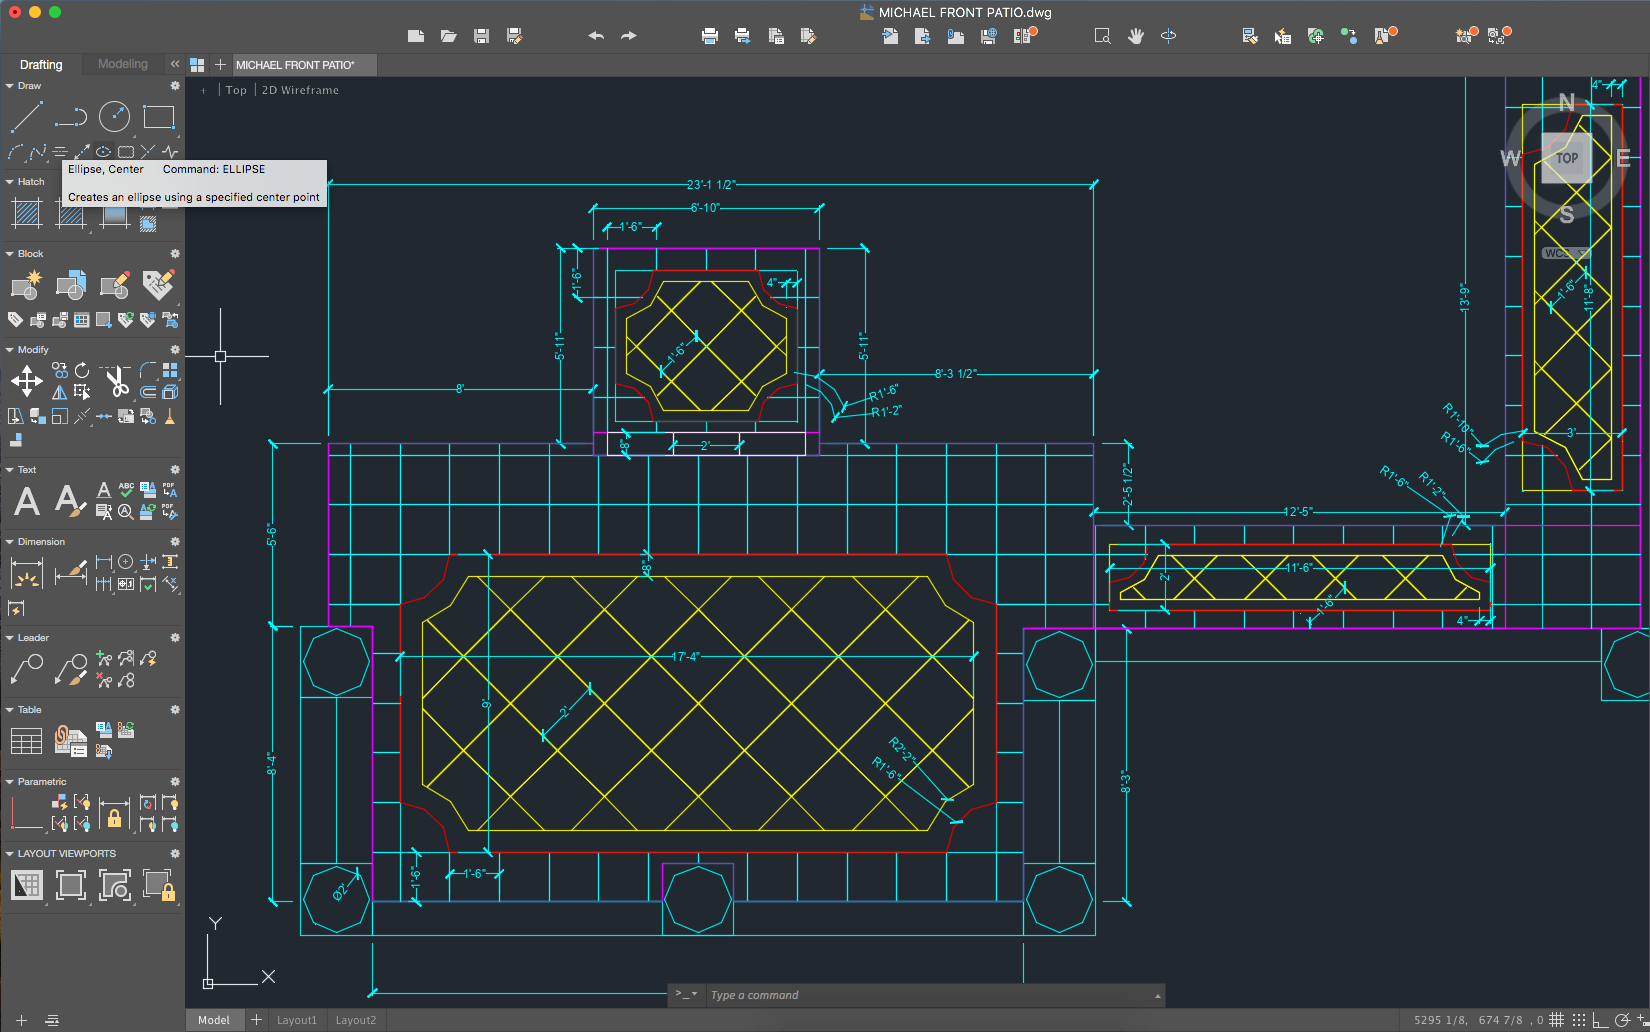Image resolution: width=1650 pixels, height=1032 pixels.
Task: Select the Arc tool
Action: pos(15,152)
